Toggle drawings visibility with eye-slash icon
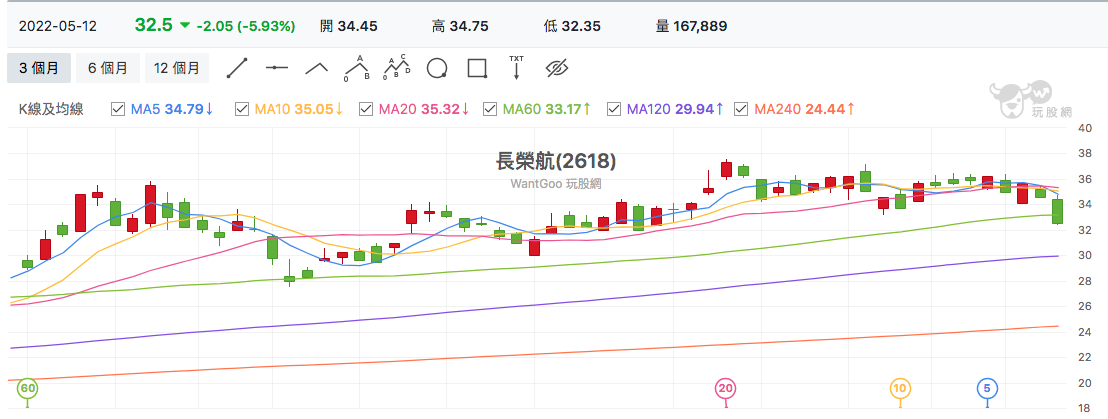The image size is (1108, 419). [x=557, y=68]
